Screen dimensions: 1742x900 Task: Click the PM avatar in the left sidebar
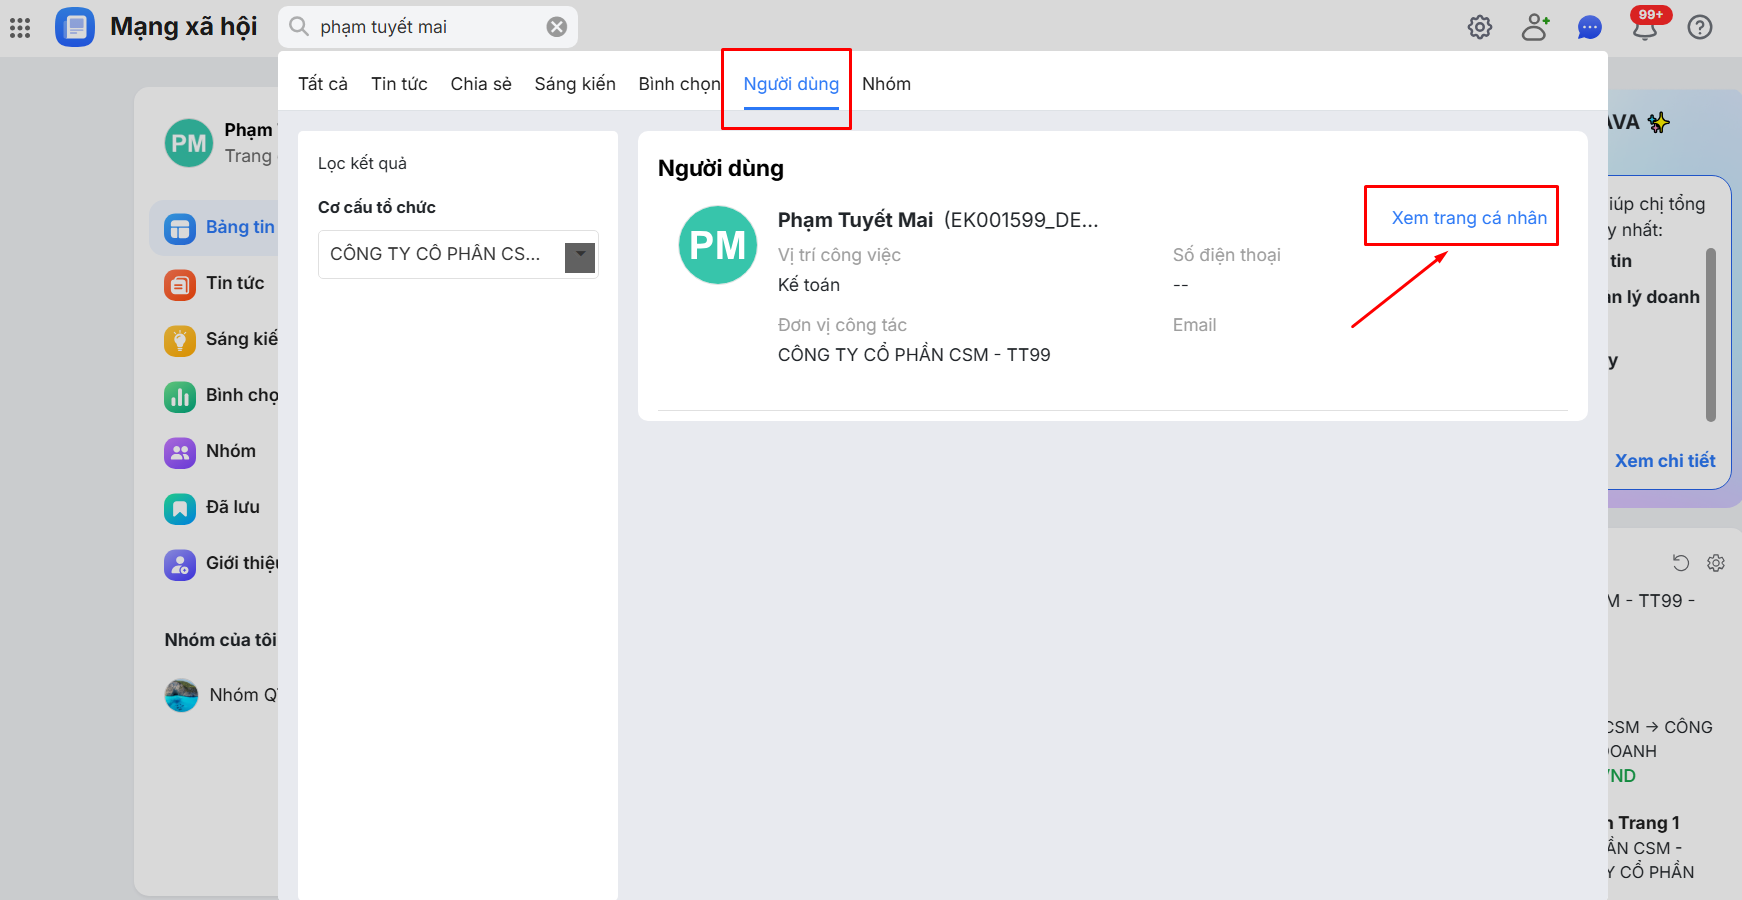[189, 143]
